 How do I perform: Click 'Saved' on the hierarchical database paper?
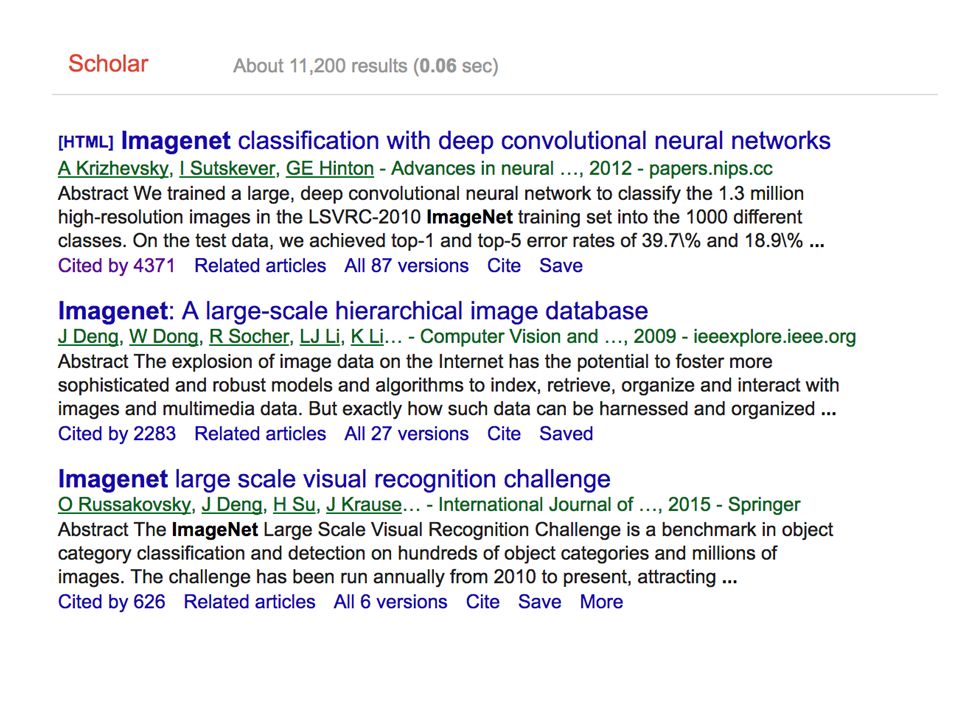[566, 433]
